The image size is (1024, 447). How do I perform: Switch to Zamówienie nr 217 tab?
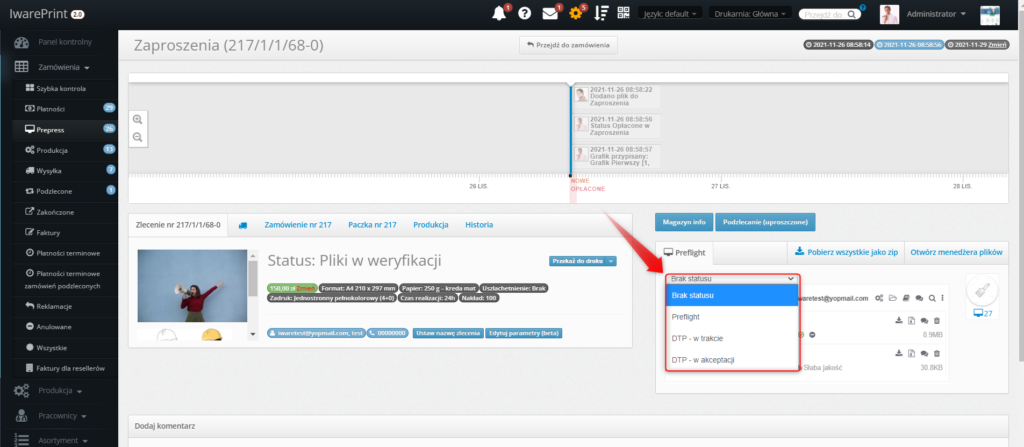[x=298, y=225]
